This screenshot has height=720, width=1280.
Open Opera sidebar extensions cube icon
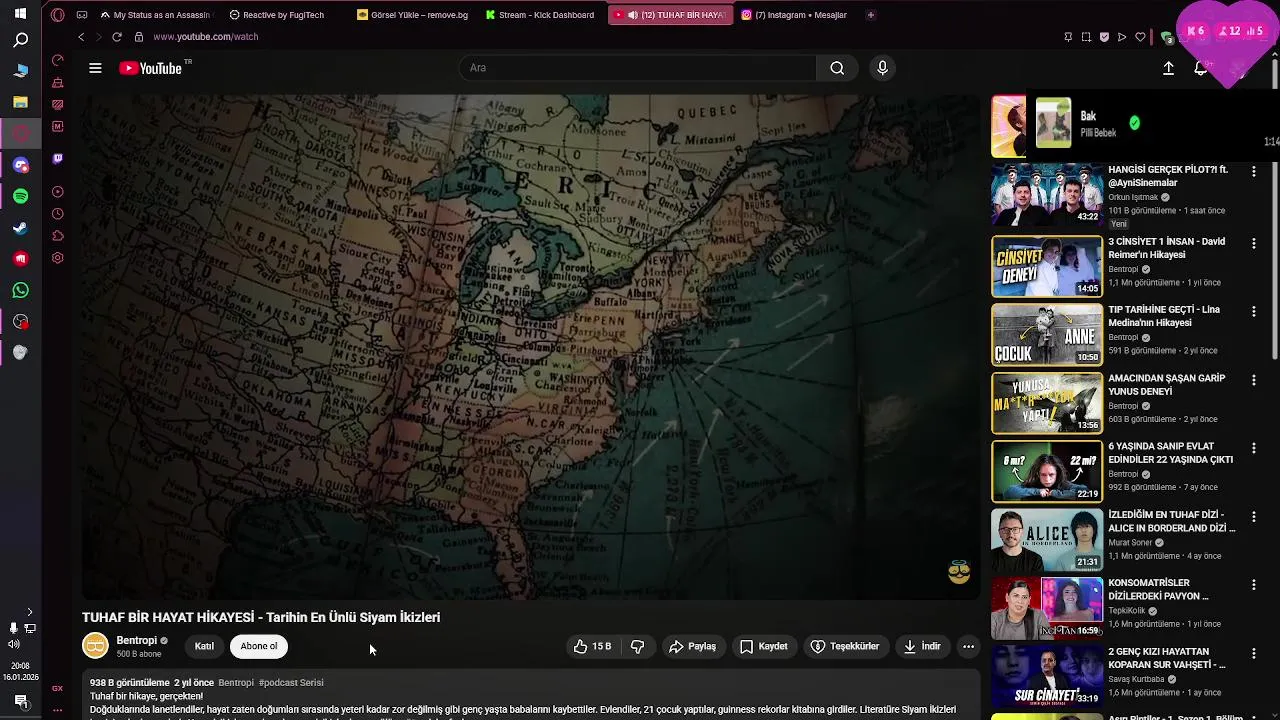click(x=57, y=236)
